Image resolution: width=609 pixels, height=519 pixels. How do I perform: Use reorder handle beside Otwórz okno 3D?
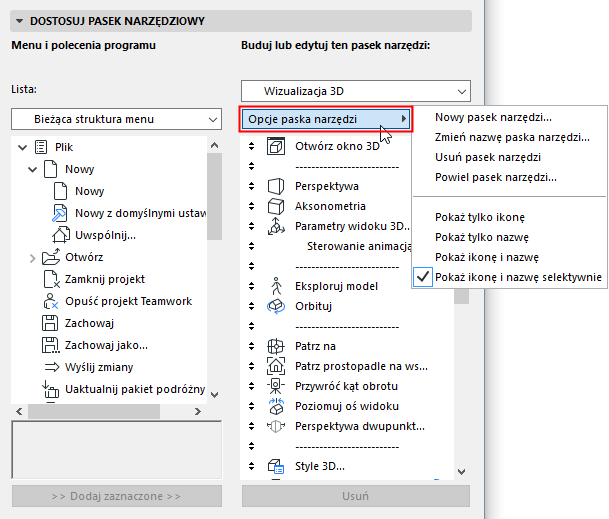(x=252, y=146)
